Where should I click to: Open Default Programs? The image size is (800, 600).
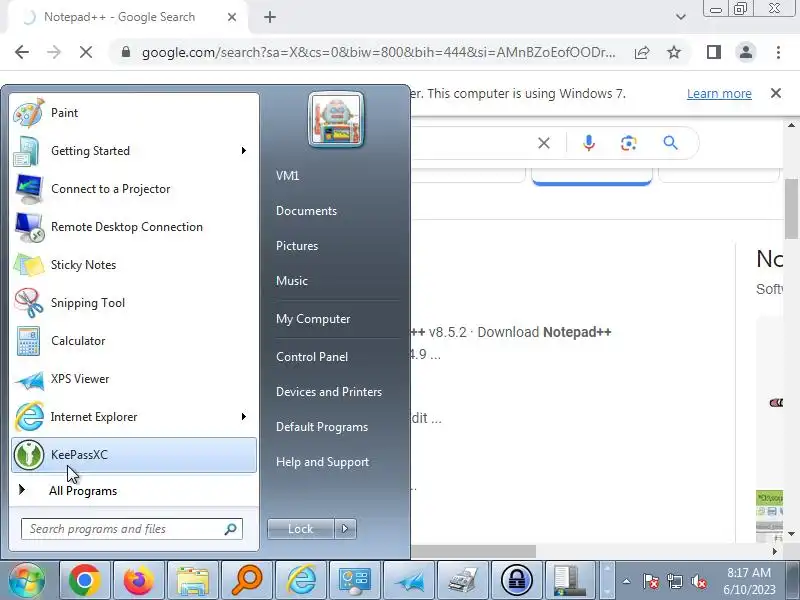point(321,427)
